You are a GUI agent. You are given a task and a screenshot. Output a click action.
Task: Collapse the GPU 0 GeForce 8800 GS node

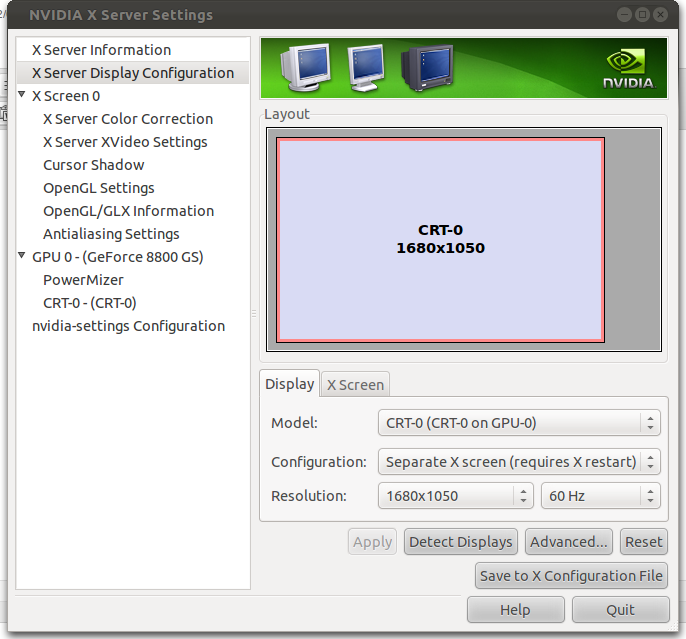pos(21,255)
